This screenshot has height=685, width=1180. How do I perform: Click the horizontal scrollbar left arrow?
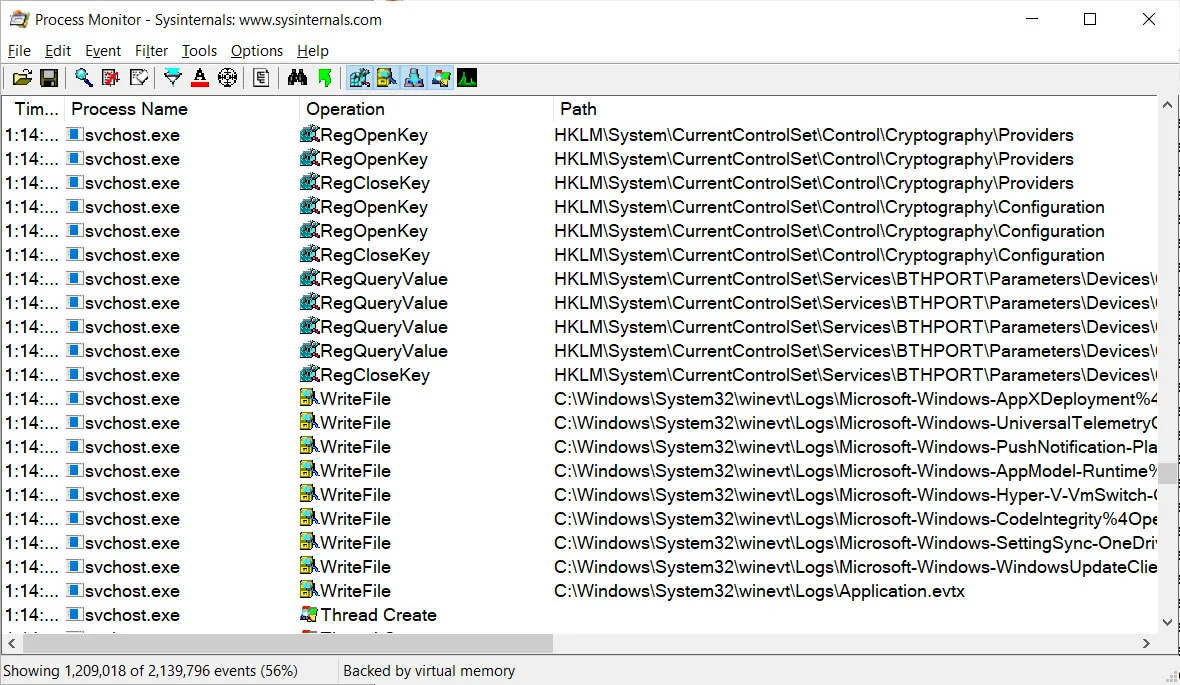(11, 644)
